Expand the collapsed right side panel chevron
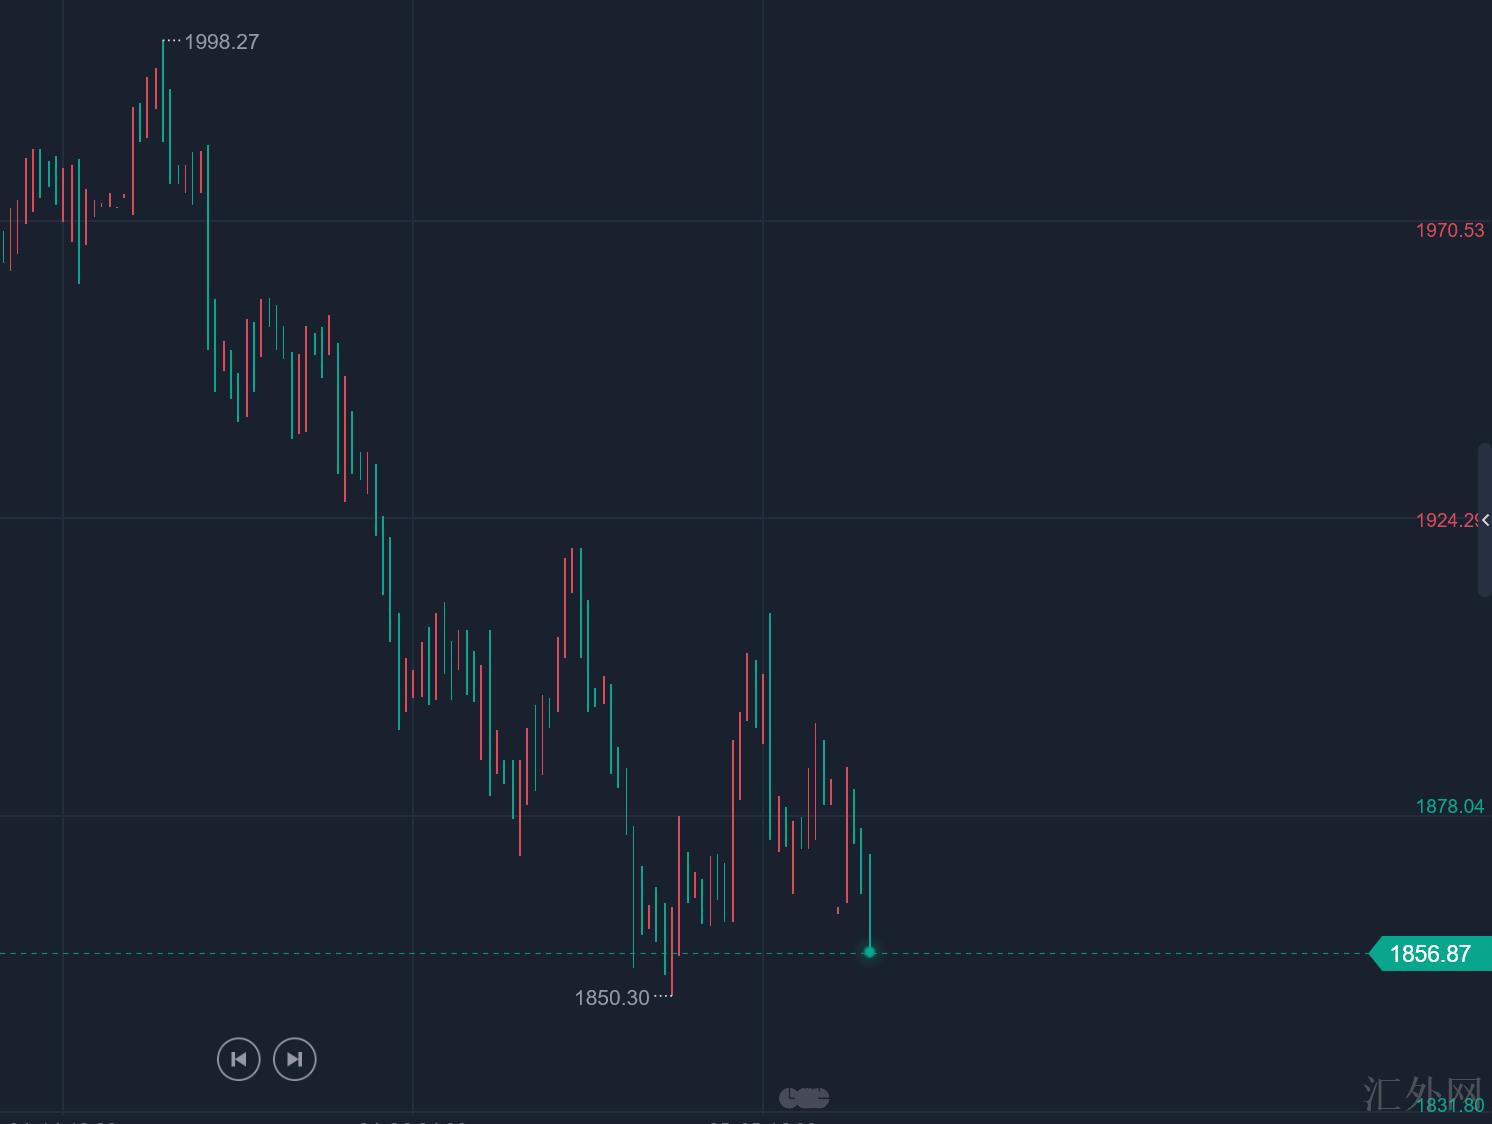Viewport: 1492px width, 1124px height. click(1486, 520)
